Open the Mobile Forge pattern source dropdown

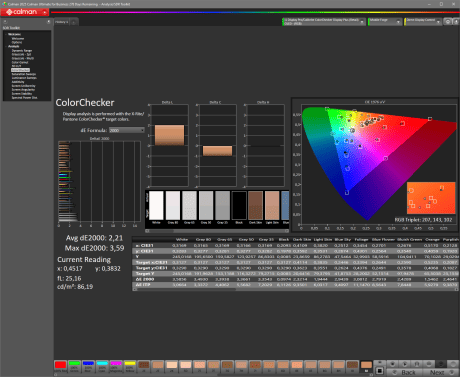coord(384,22)
